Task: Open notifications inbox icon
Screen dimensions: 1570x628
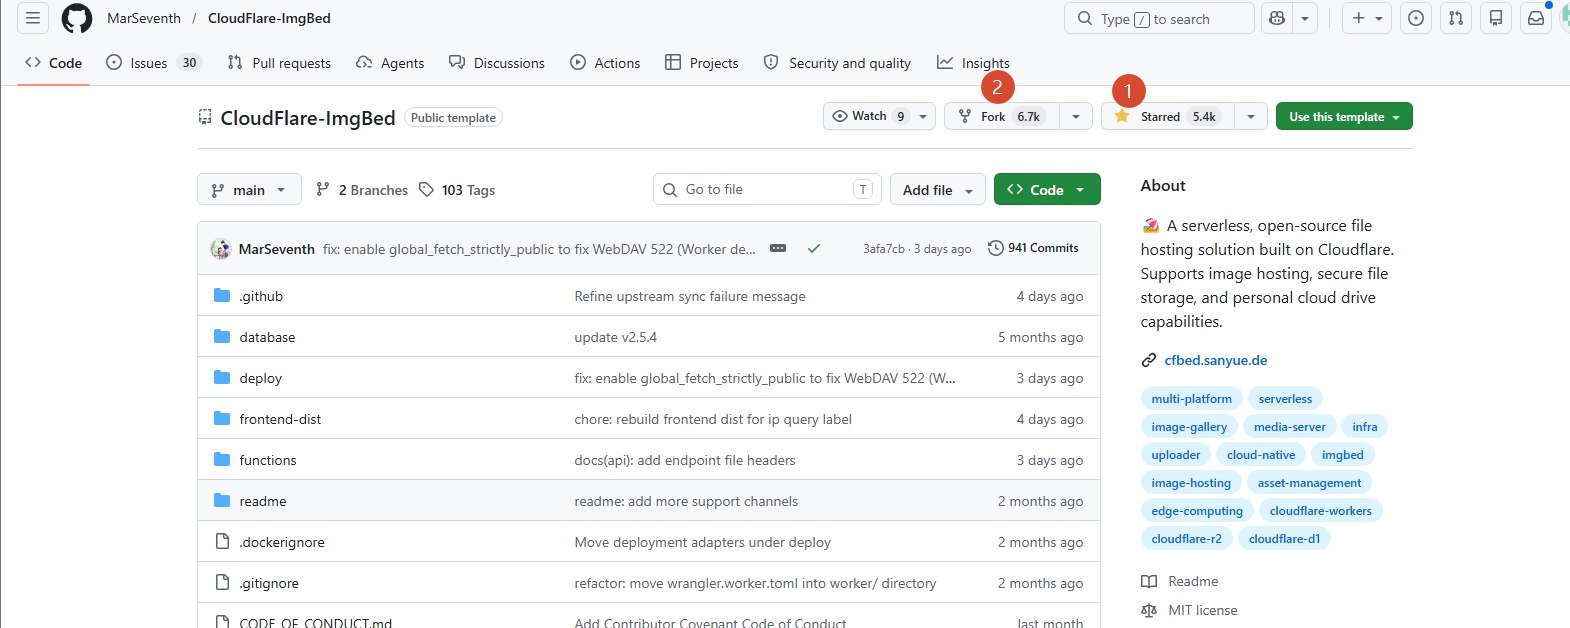Action: tap(1536, 18)
